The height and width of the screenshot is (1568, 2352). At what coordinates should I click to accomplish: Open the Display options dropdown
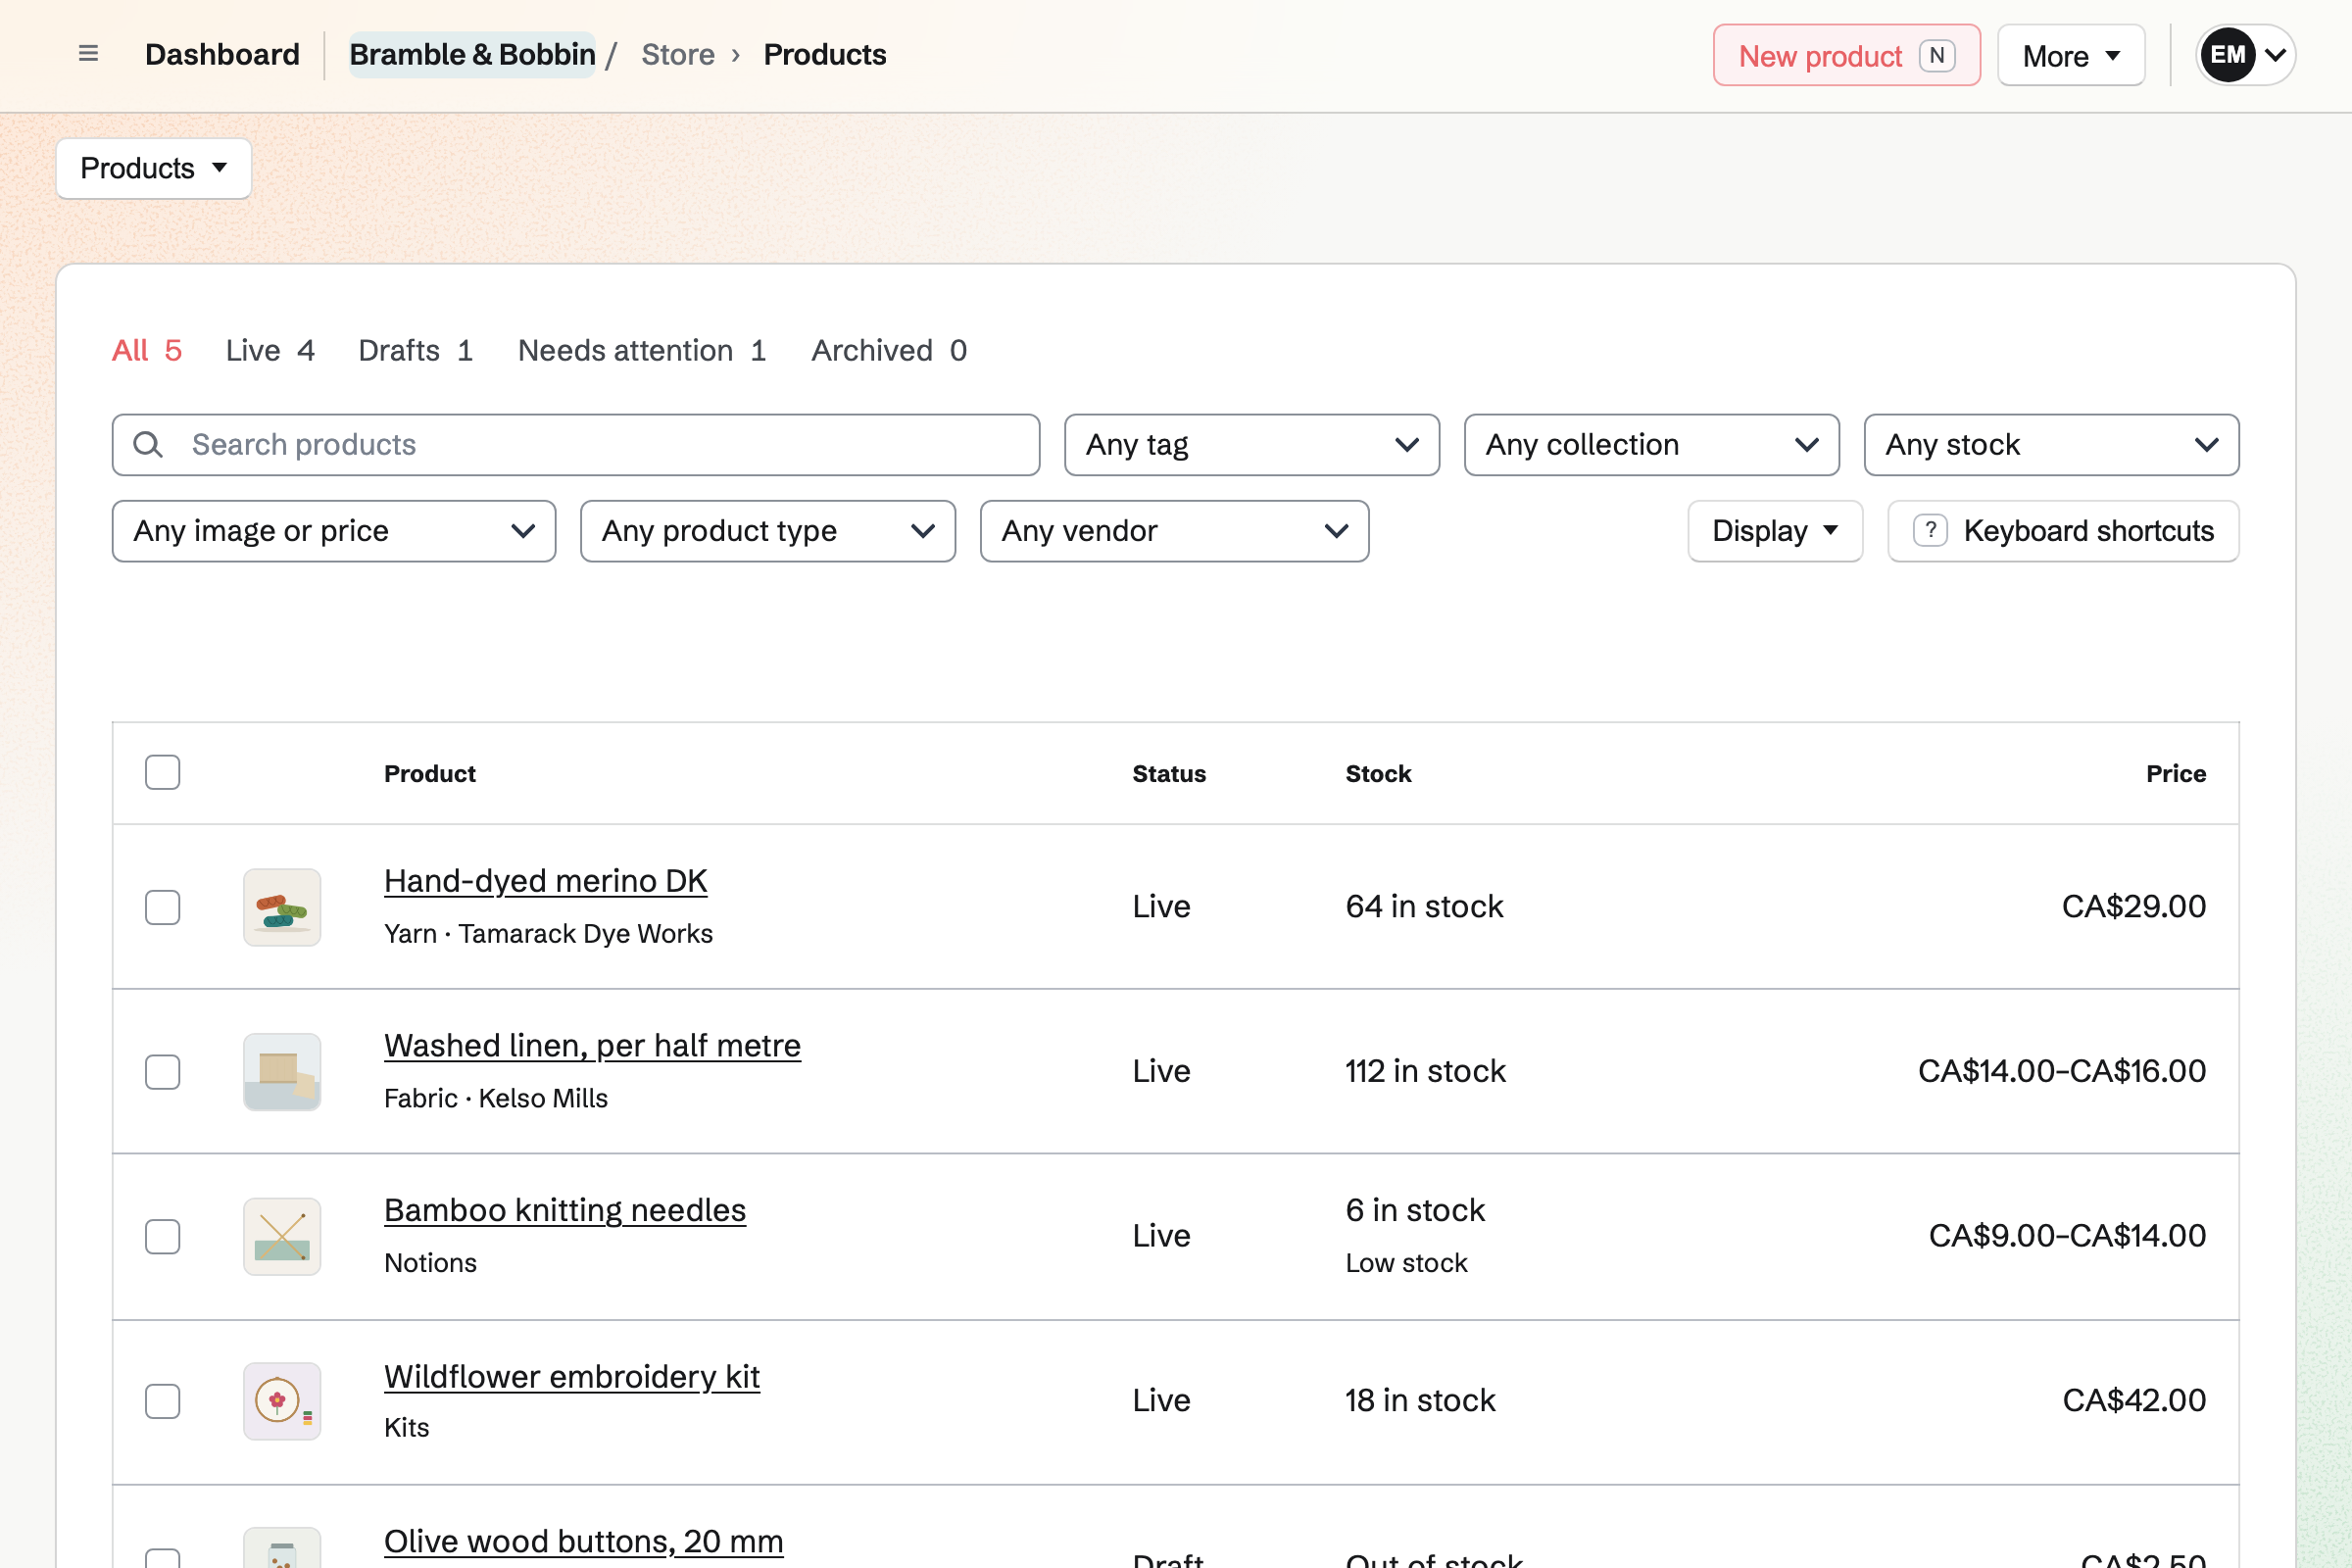[1775, 531]
